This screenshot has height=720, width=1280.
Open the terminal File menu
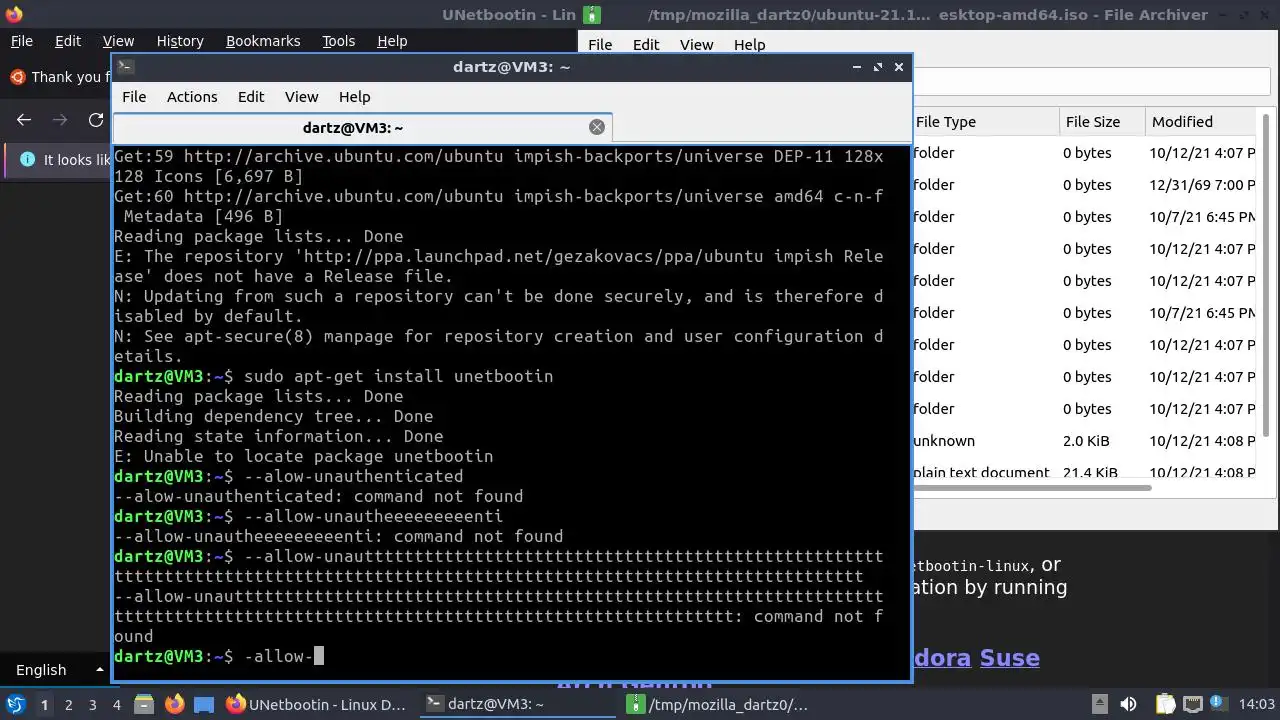[x=134, y=97]
